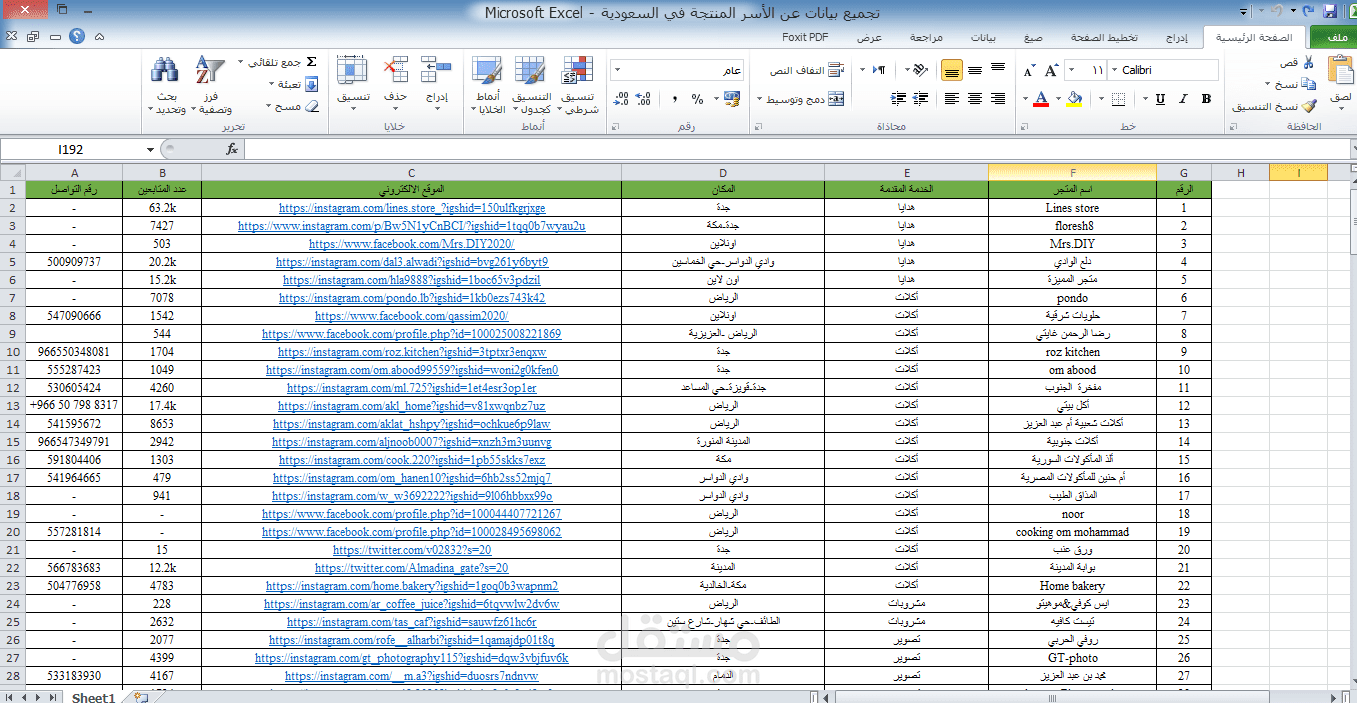
Task: Open the File (ملف) tab
Action: point(1333,37)
